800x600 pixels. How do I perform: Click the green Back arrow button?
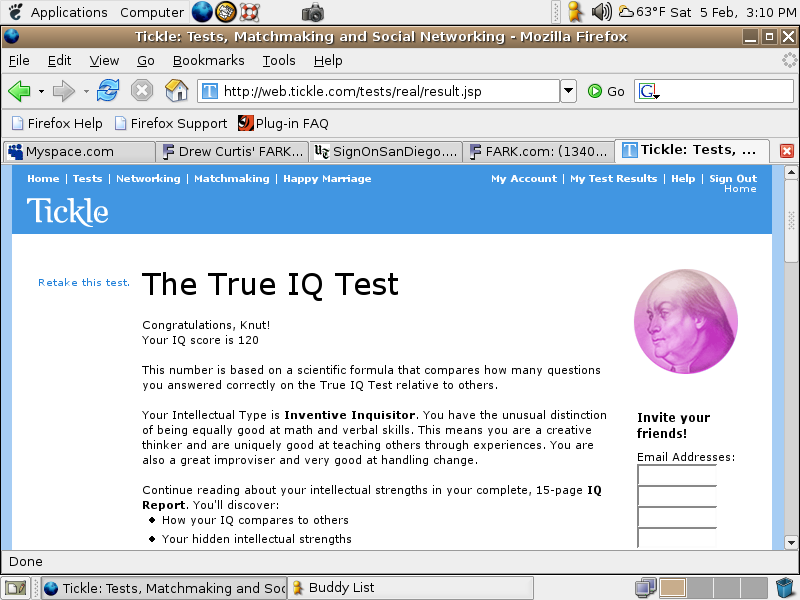(19, 91)
